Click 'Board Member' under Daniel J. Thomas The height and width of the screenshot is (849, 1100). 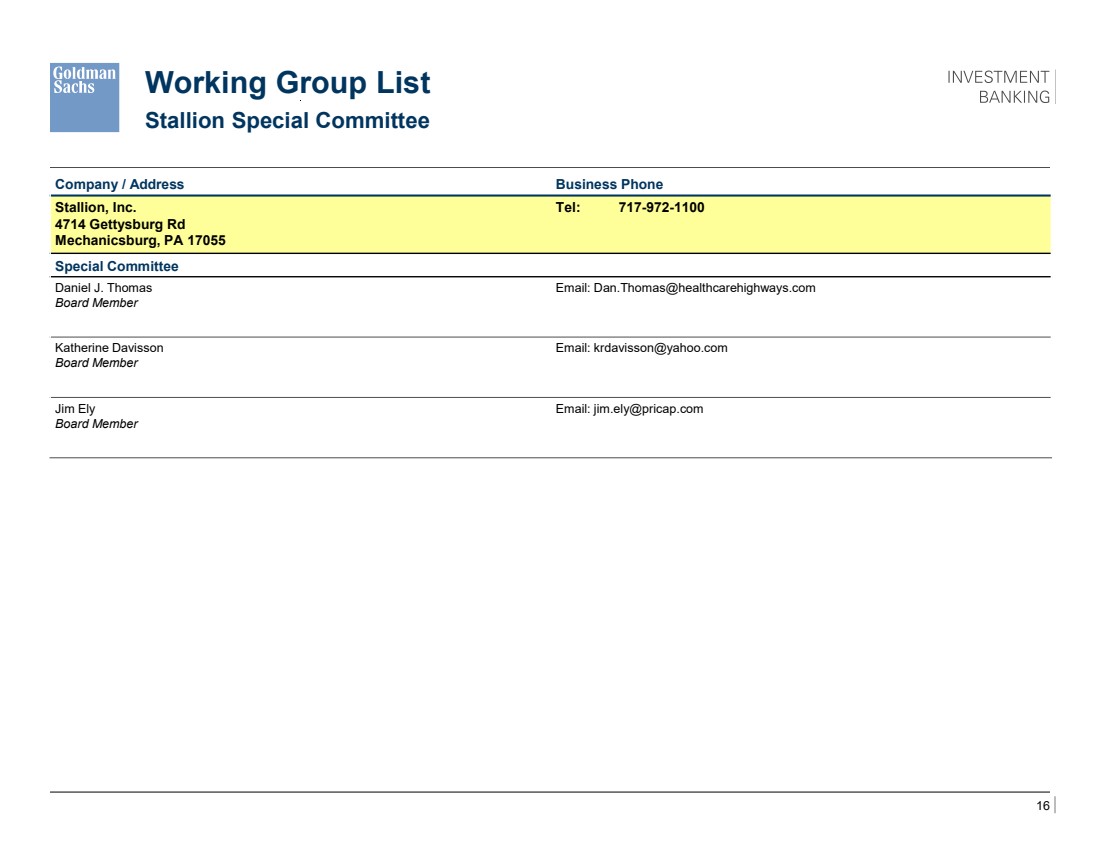[96, 303]
